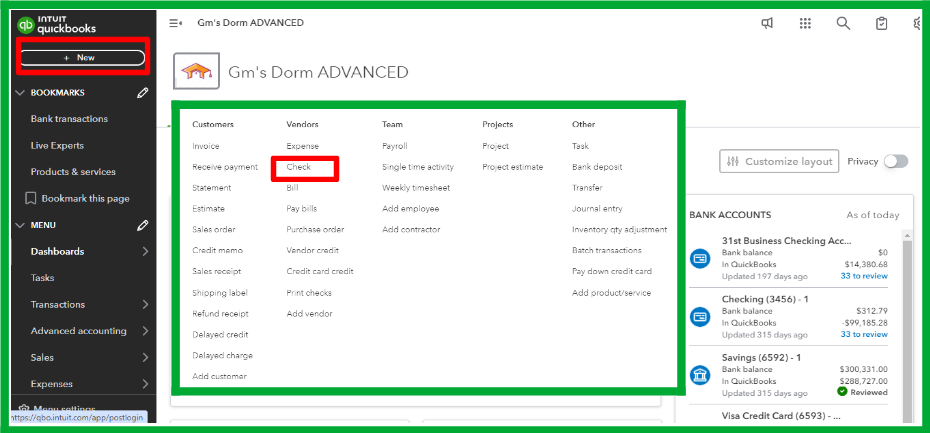This screenshot has width=930, height=433.
Task: Select Weekly timesheet option
Action: coord(416,188)
